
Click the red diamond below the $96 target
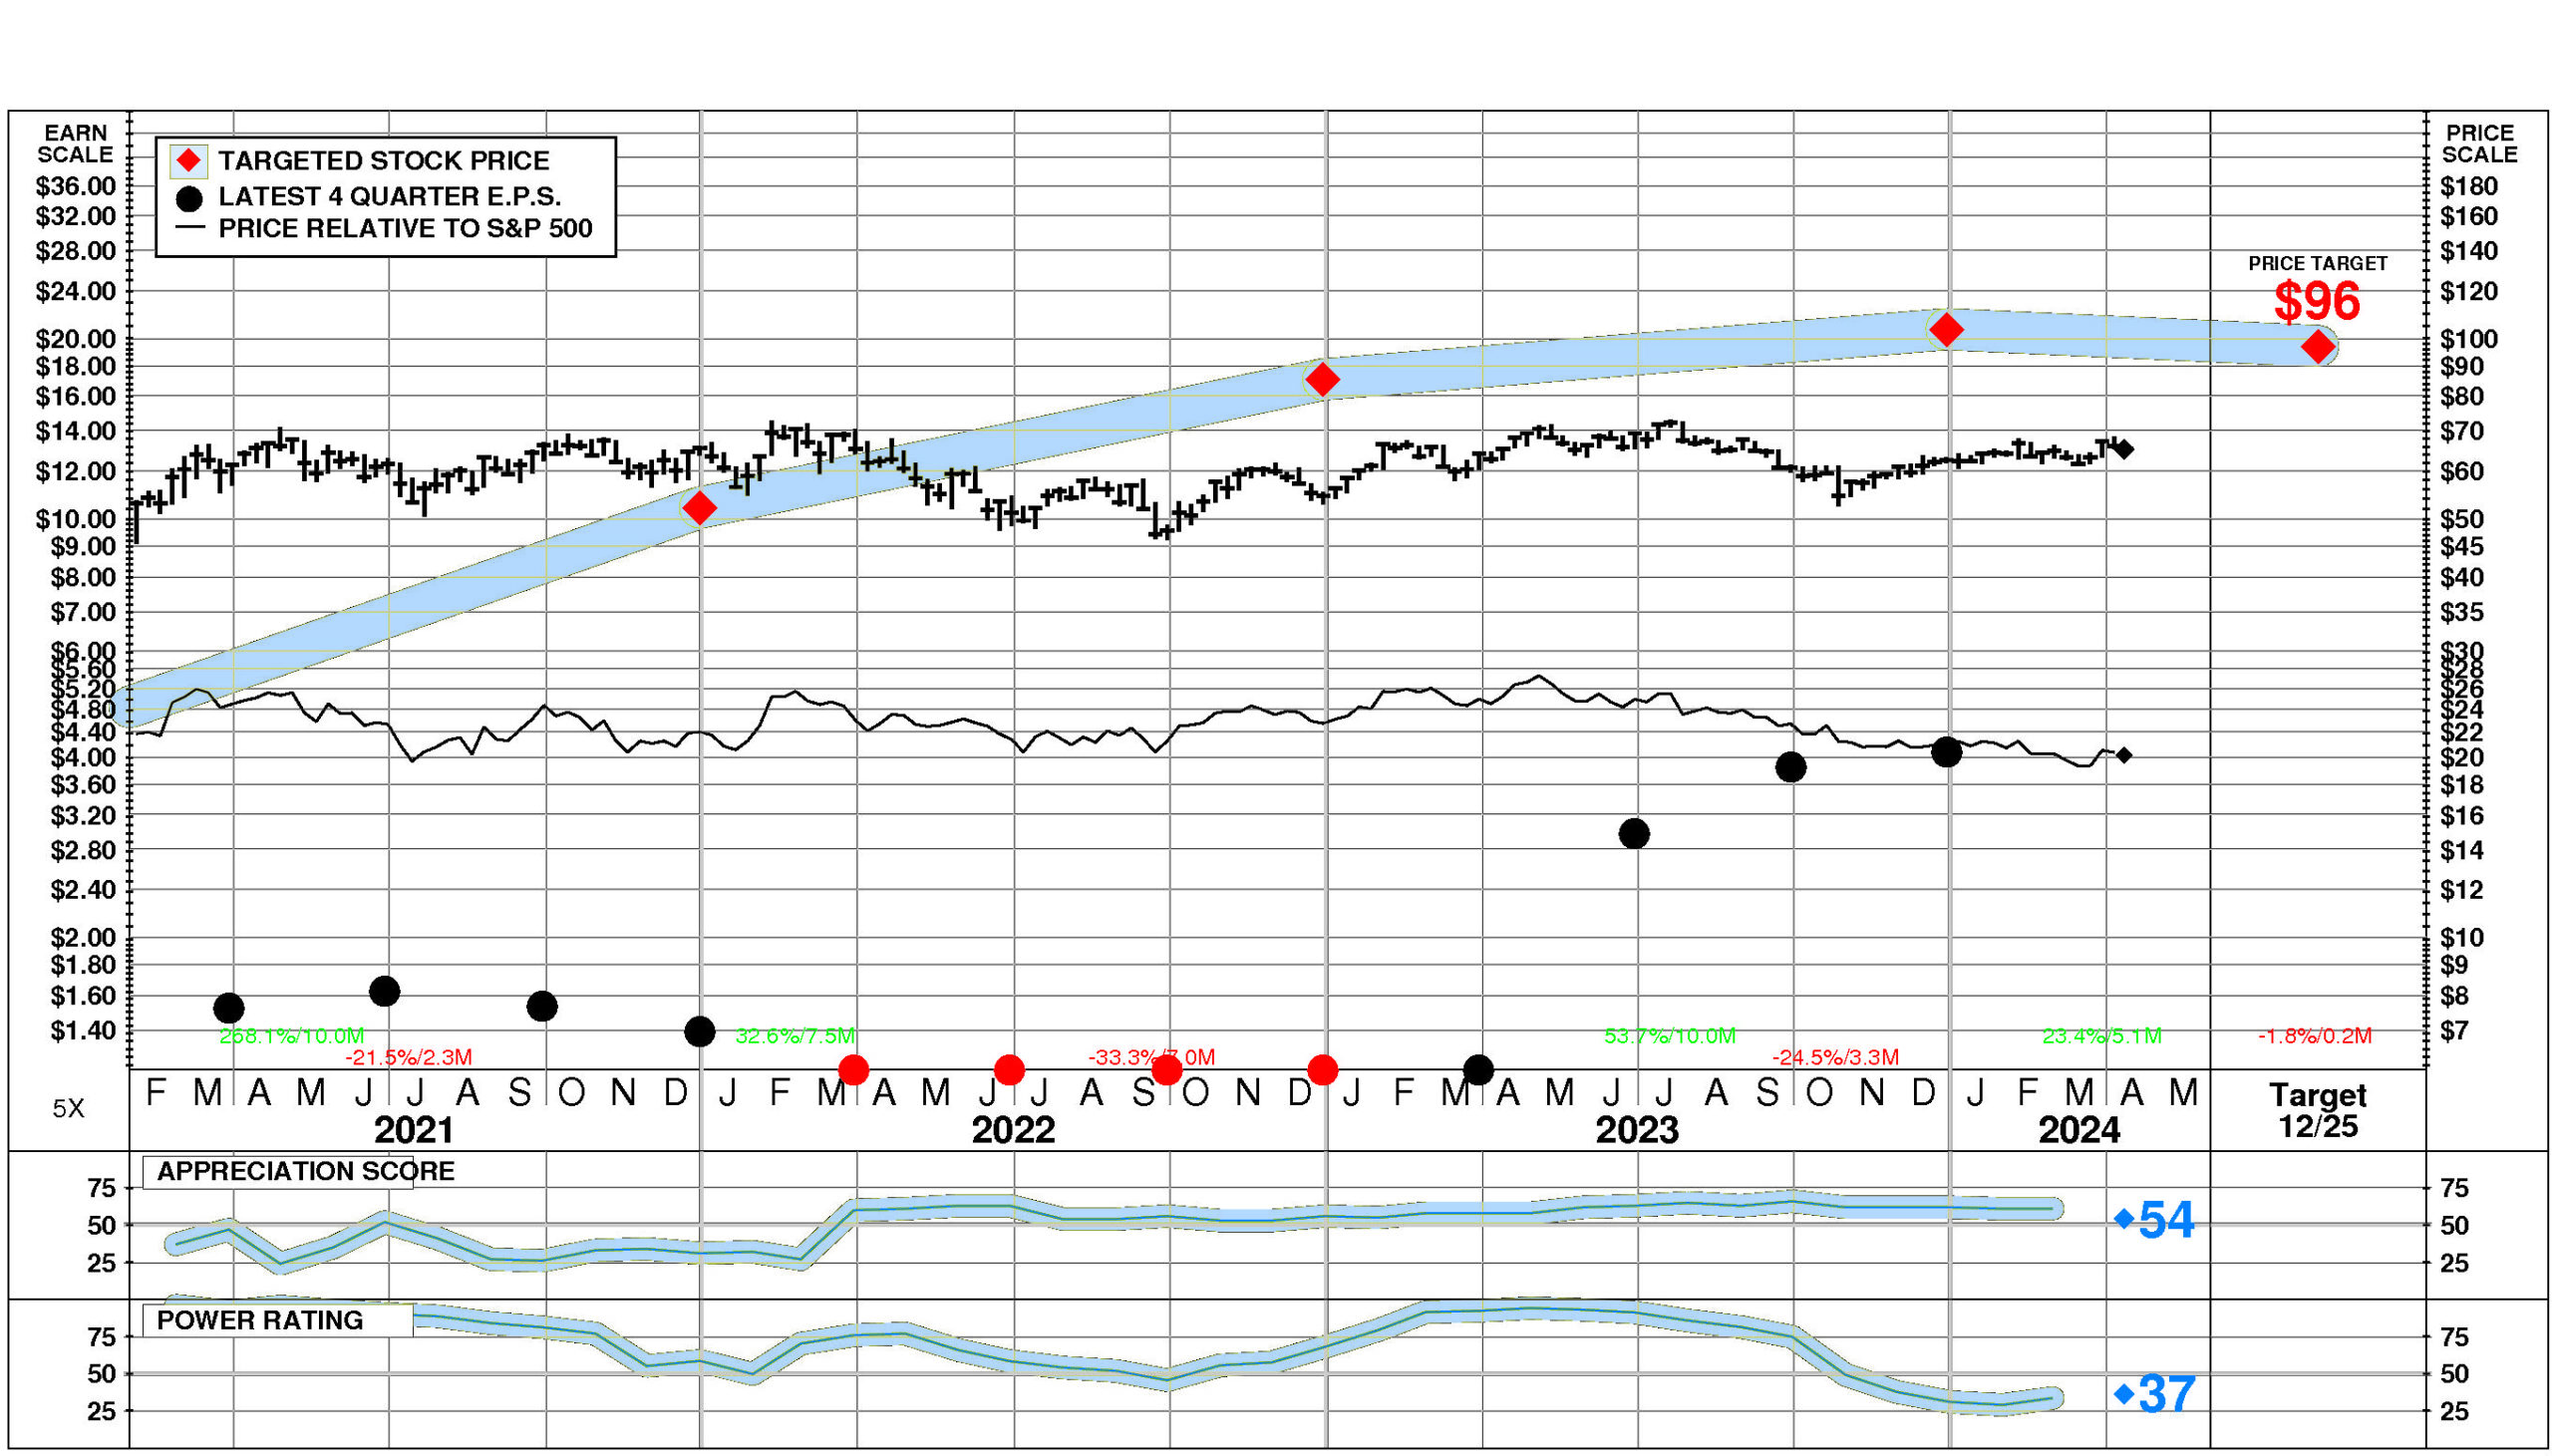pyautogui.click(x=2318, y=347)
